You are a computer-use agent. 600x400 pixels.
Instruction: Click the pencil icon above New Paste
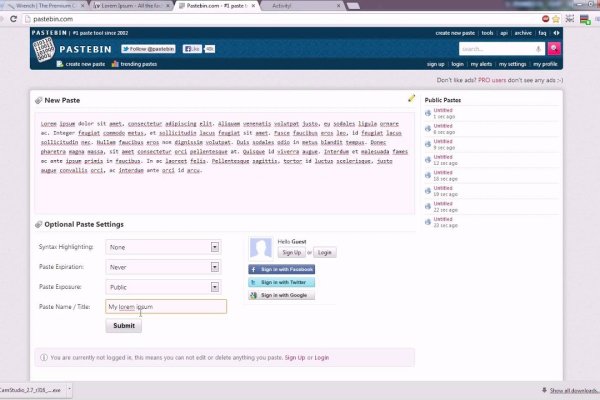[x=411, y=98]
